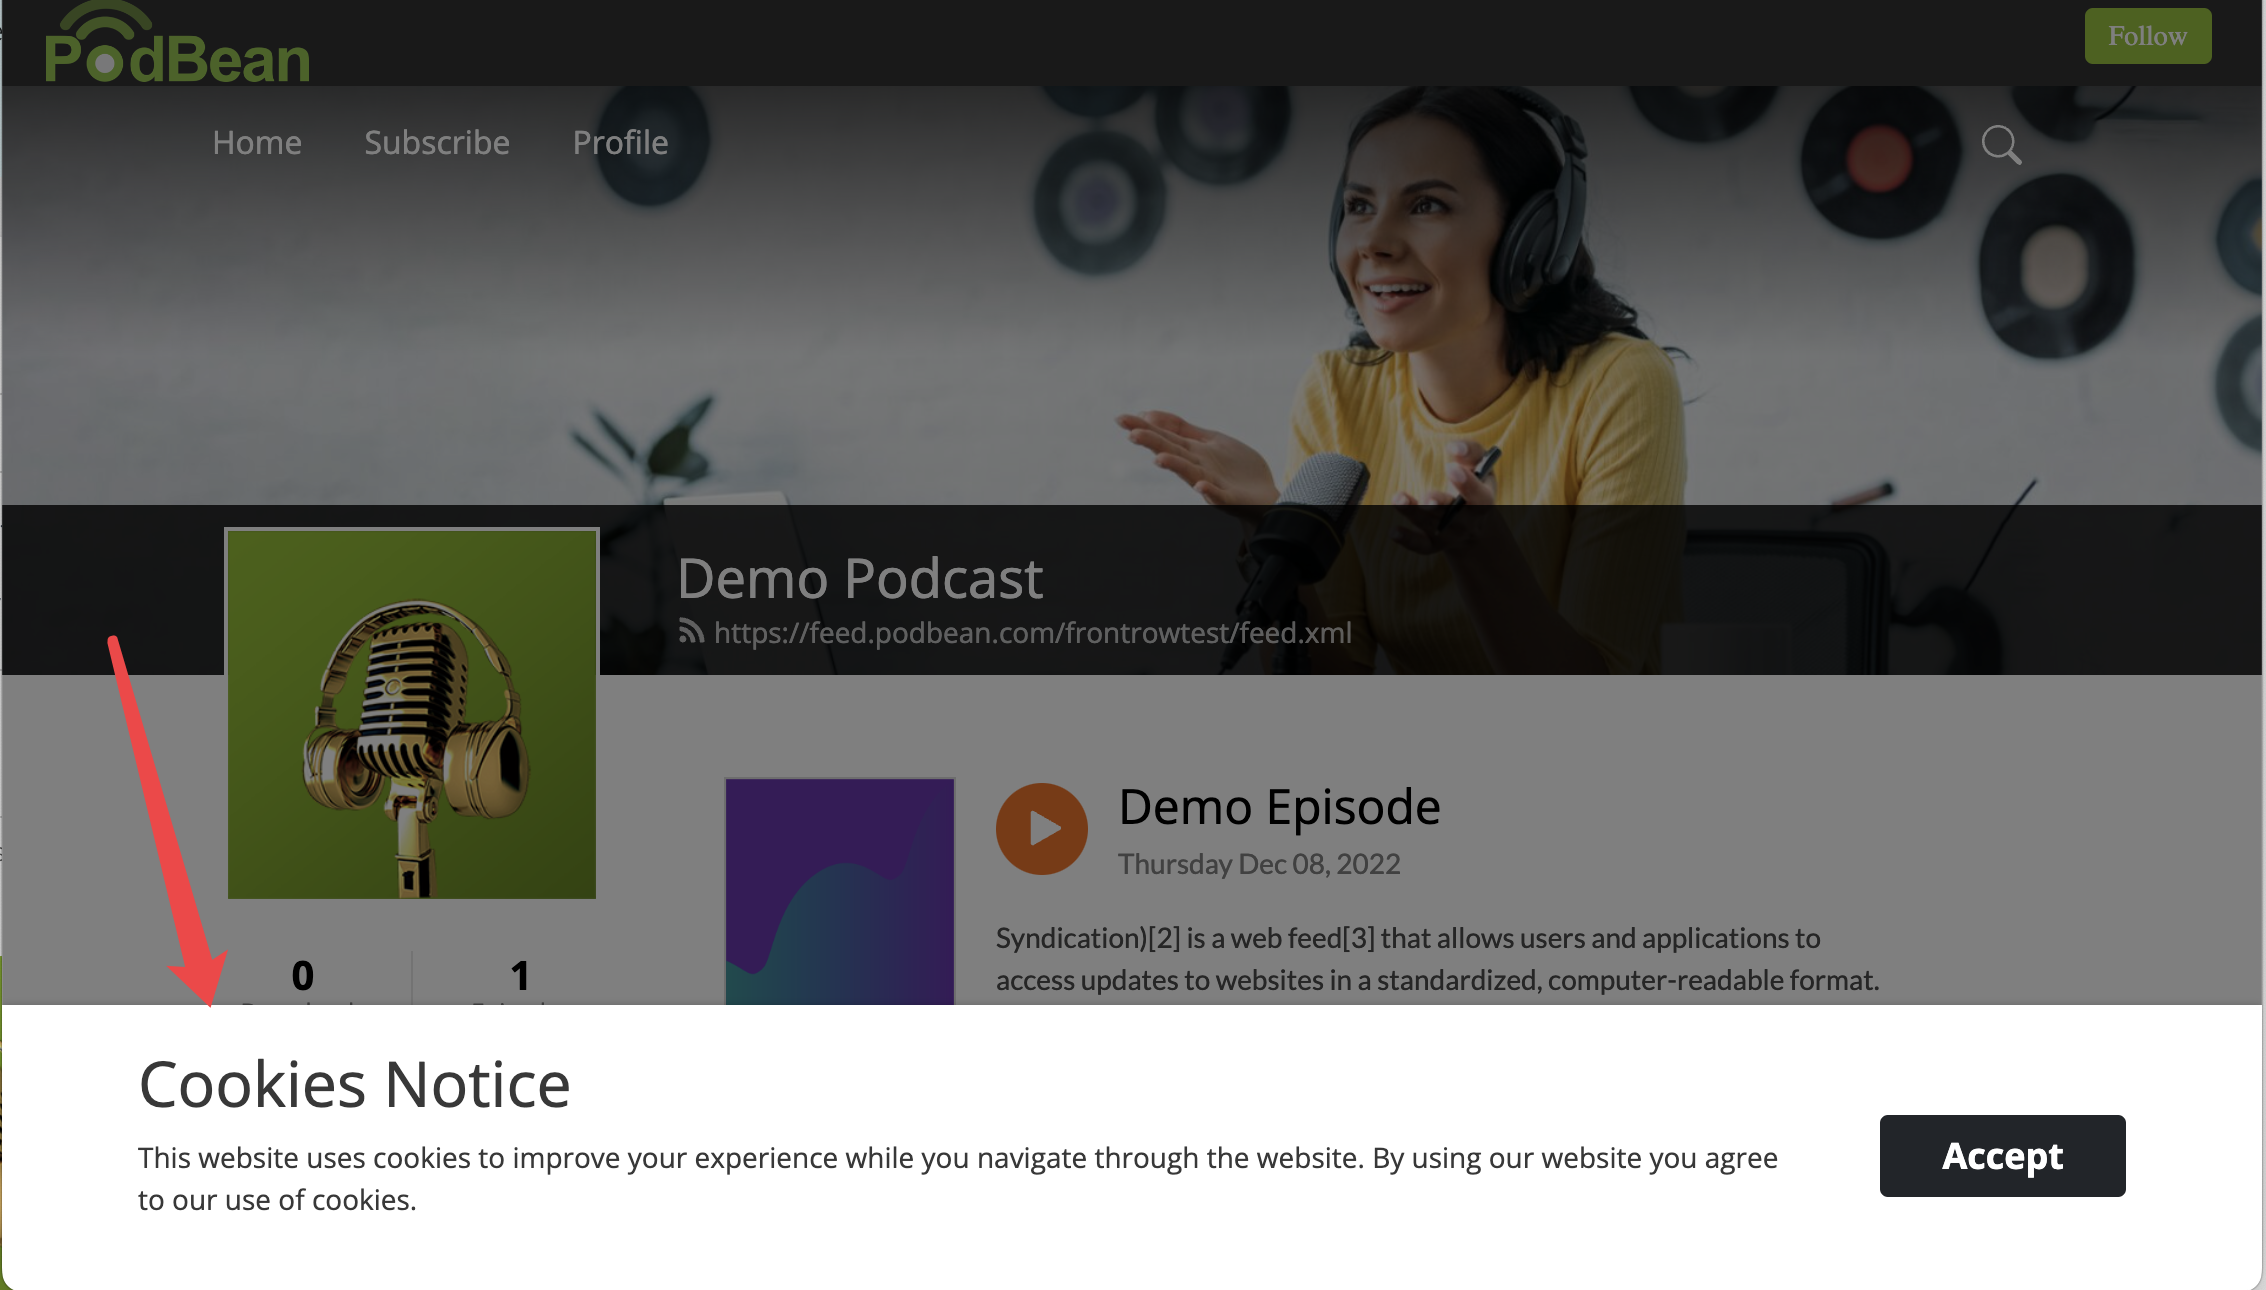Screen dimensions: 2266x1290
Task: Open the Home menu item
Action: [256, 142]
